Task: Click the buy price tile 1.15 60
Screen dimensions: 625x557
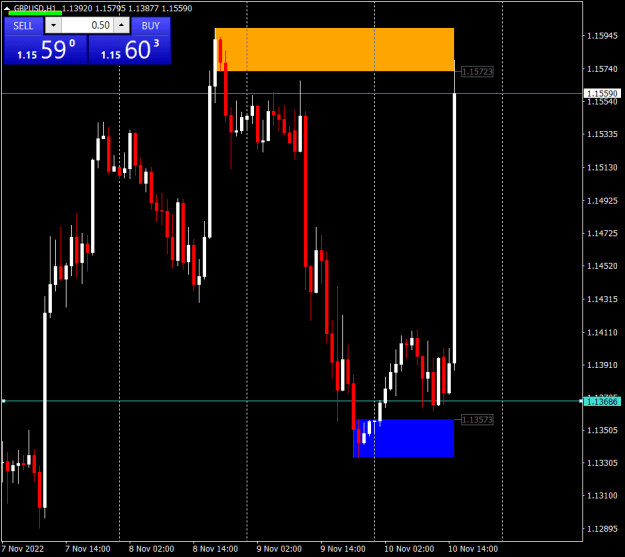Action: click(x=130, y=50)
